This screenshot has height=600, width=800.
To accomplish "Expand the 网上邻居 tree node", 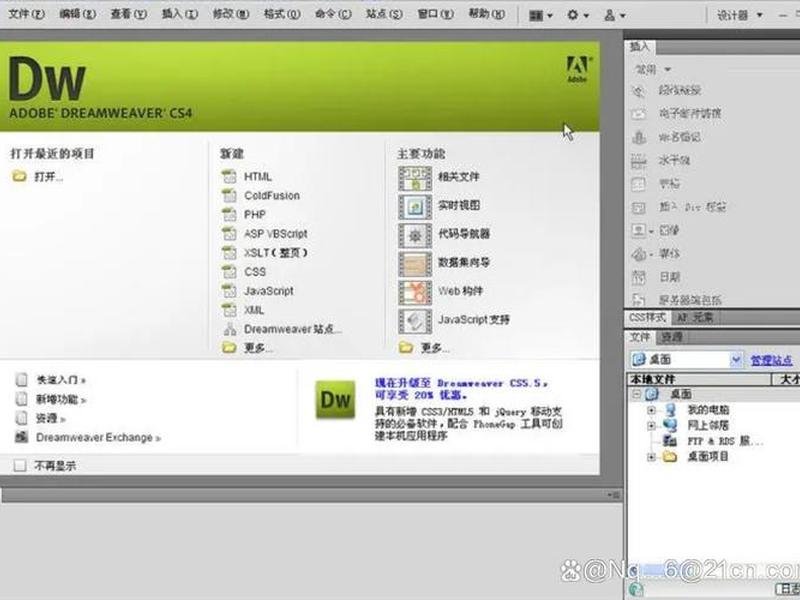I will [651, 425].
